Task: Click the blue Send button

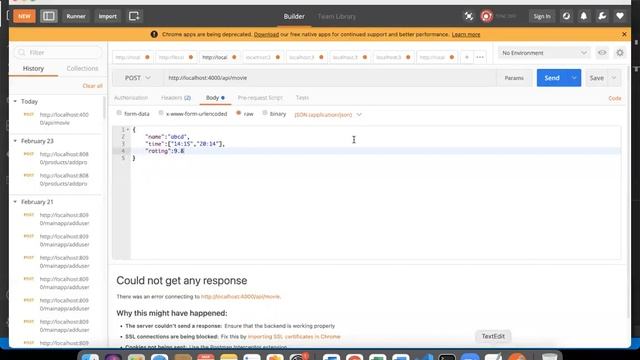Action: pos(552,78)
